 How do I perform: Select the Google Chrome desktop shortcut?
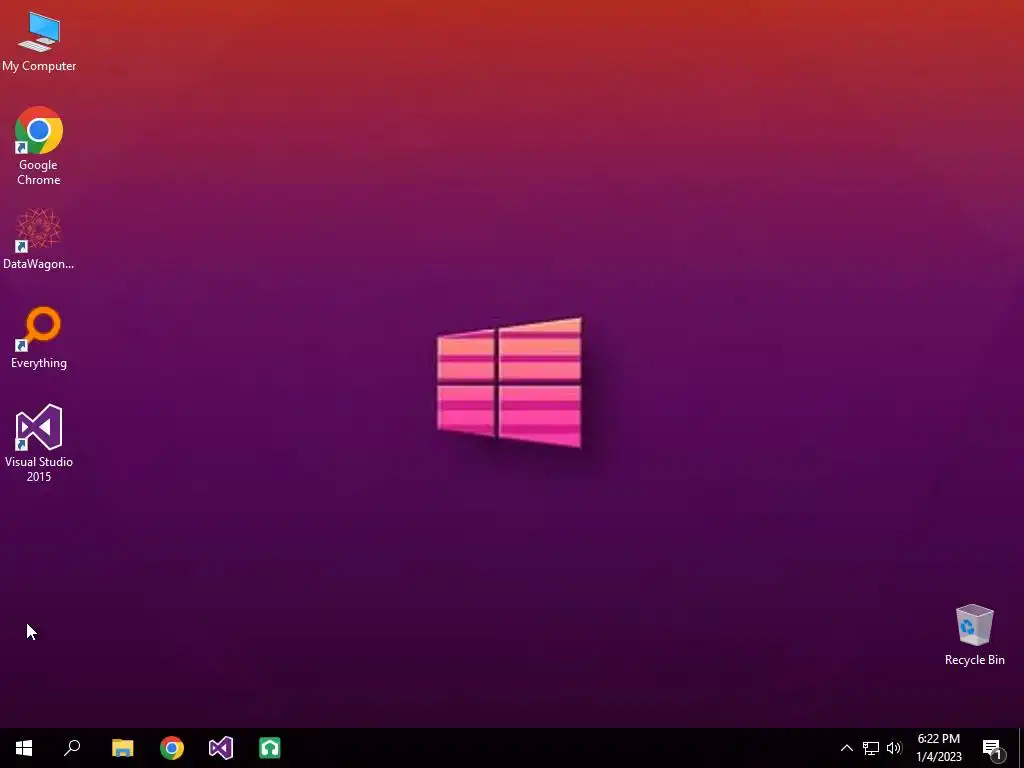point(39,145)
